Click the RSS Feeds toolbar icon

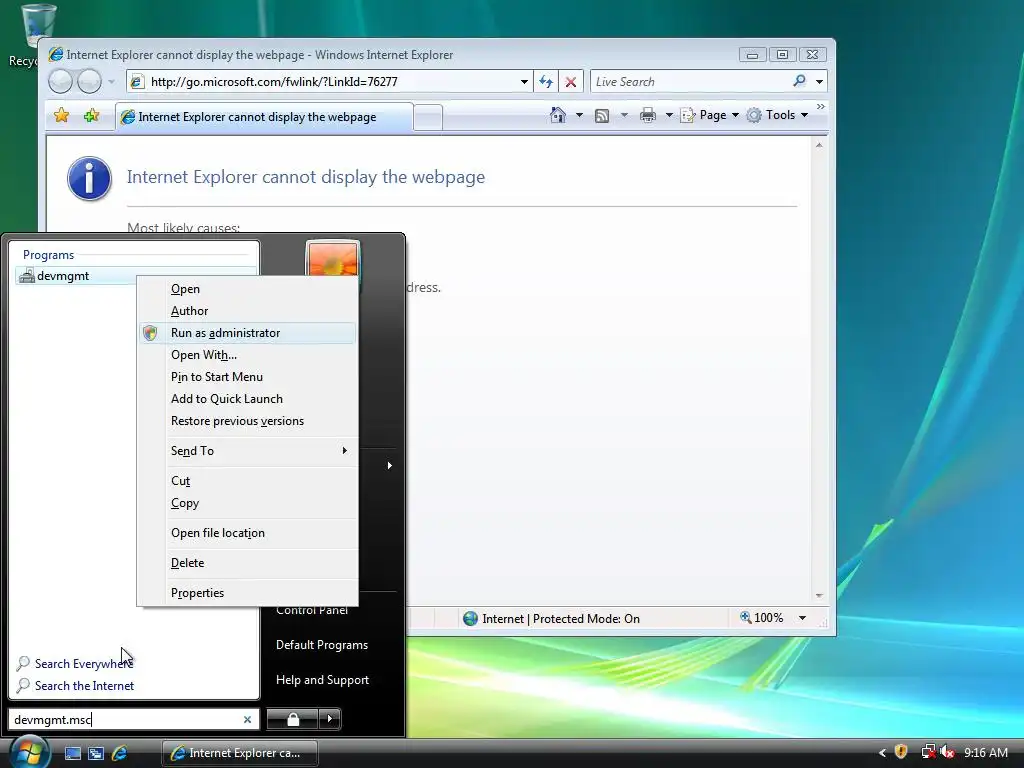point(602,116)
